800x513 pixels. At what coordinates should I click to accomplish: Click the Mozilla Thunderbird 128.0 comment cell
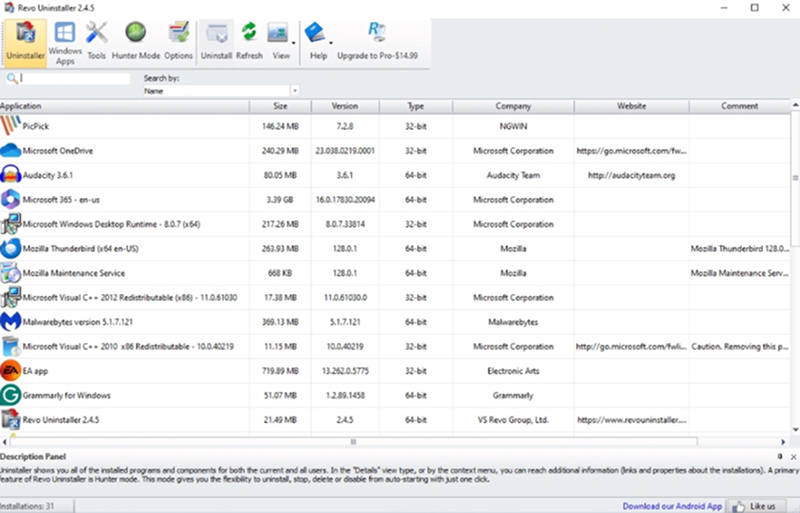tap(740, 249)
